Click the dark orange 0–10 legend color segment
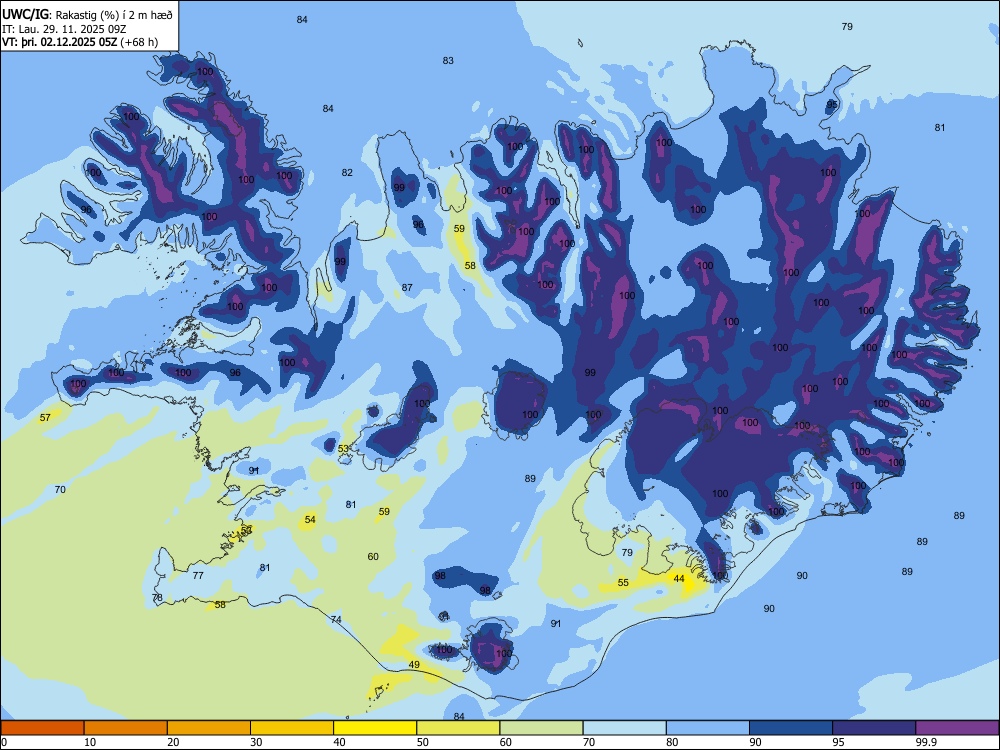 point(42,728)
